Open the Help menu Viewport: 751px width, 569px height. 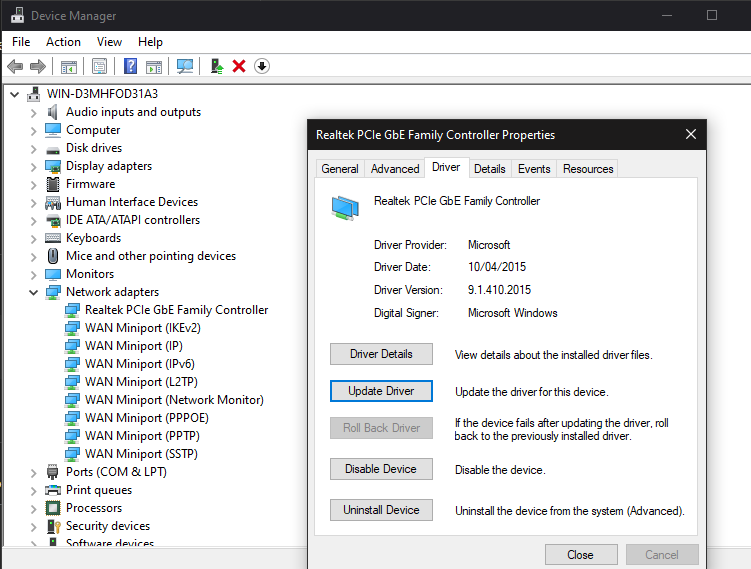click(x=150, y=42)
